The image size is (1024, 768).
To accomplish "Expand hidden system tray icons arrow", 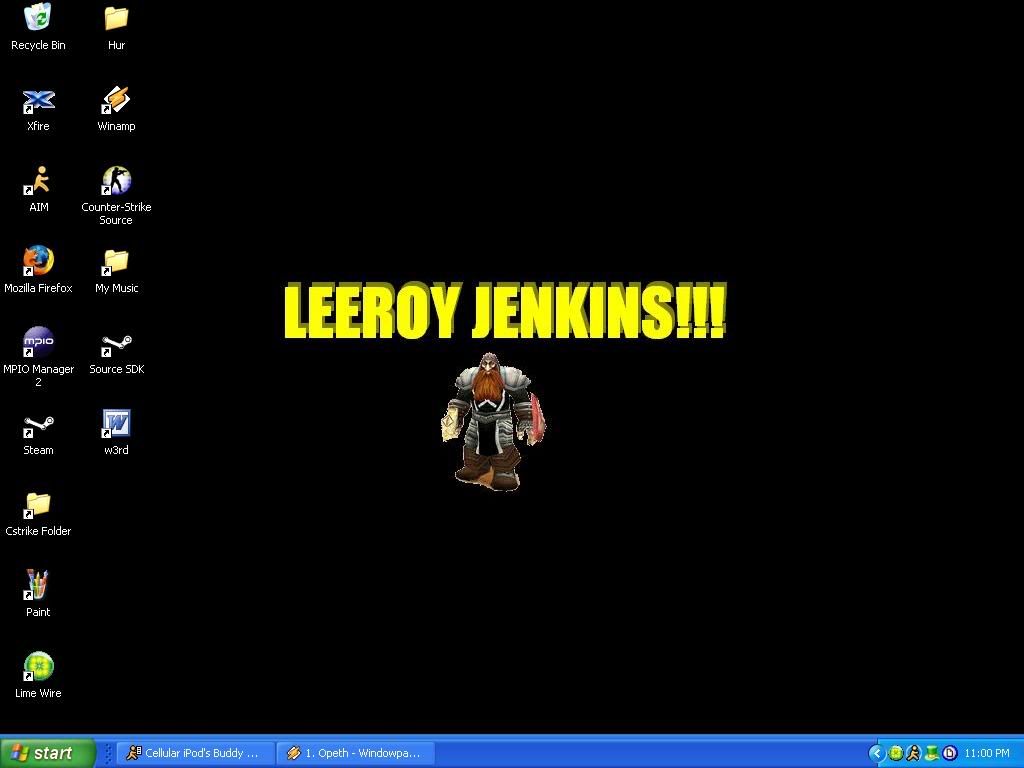I will pyautogui.click(x=877, y=753).
